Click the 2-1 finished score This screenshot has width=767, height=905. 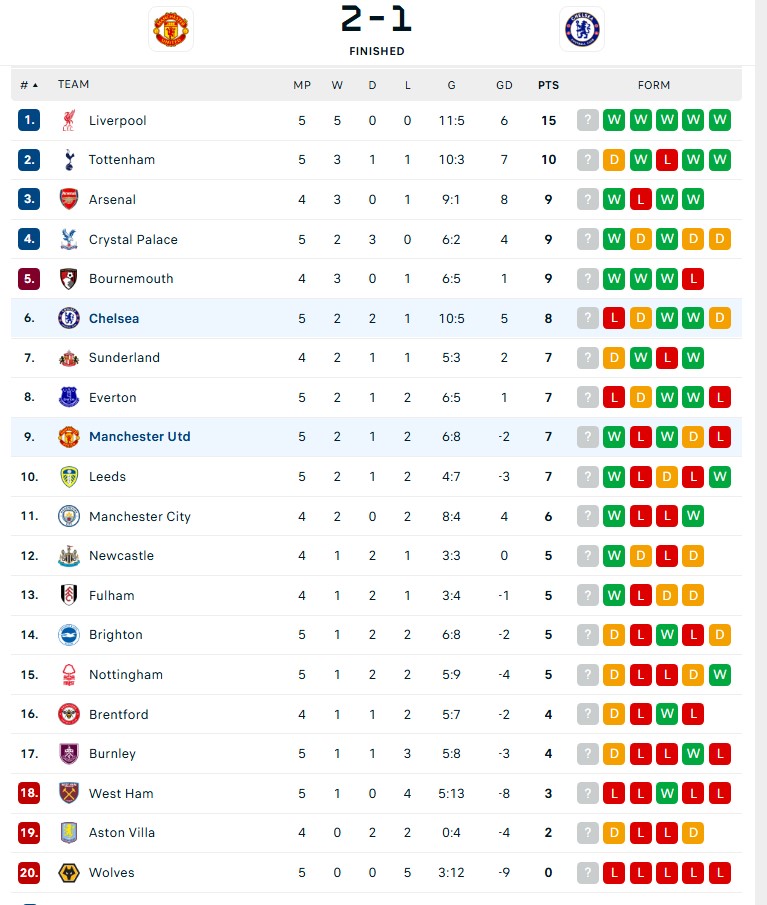pos(376,19)
